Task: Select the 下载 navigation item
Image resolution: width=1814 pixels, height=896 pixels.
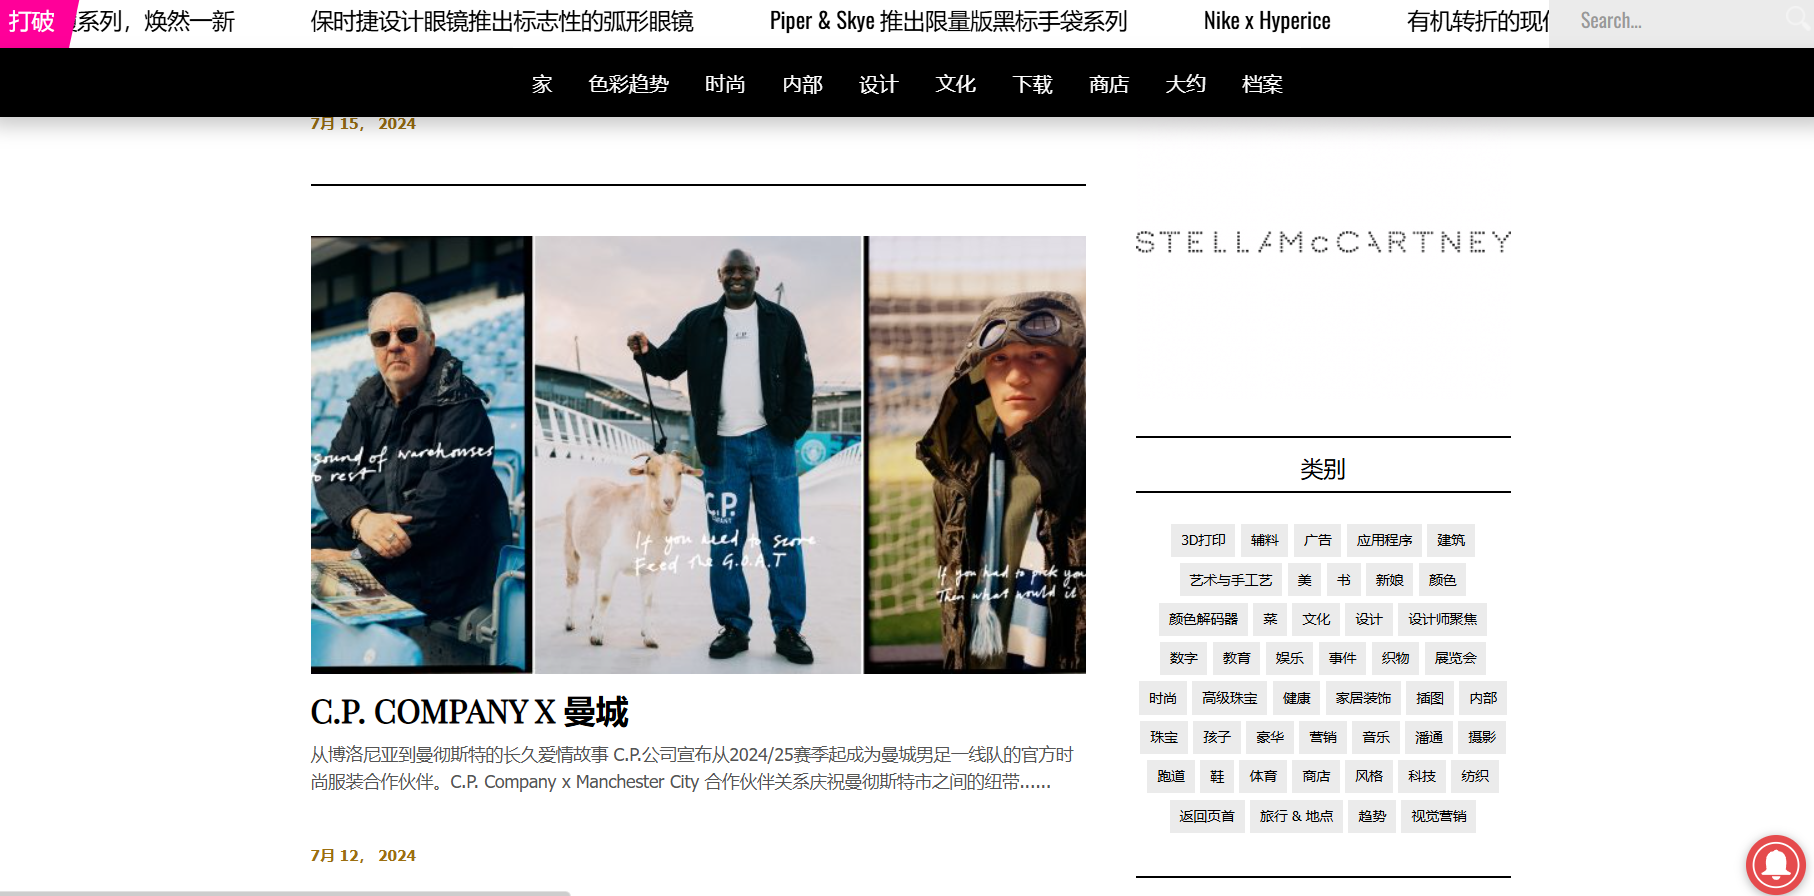Action: 1032,84
